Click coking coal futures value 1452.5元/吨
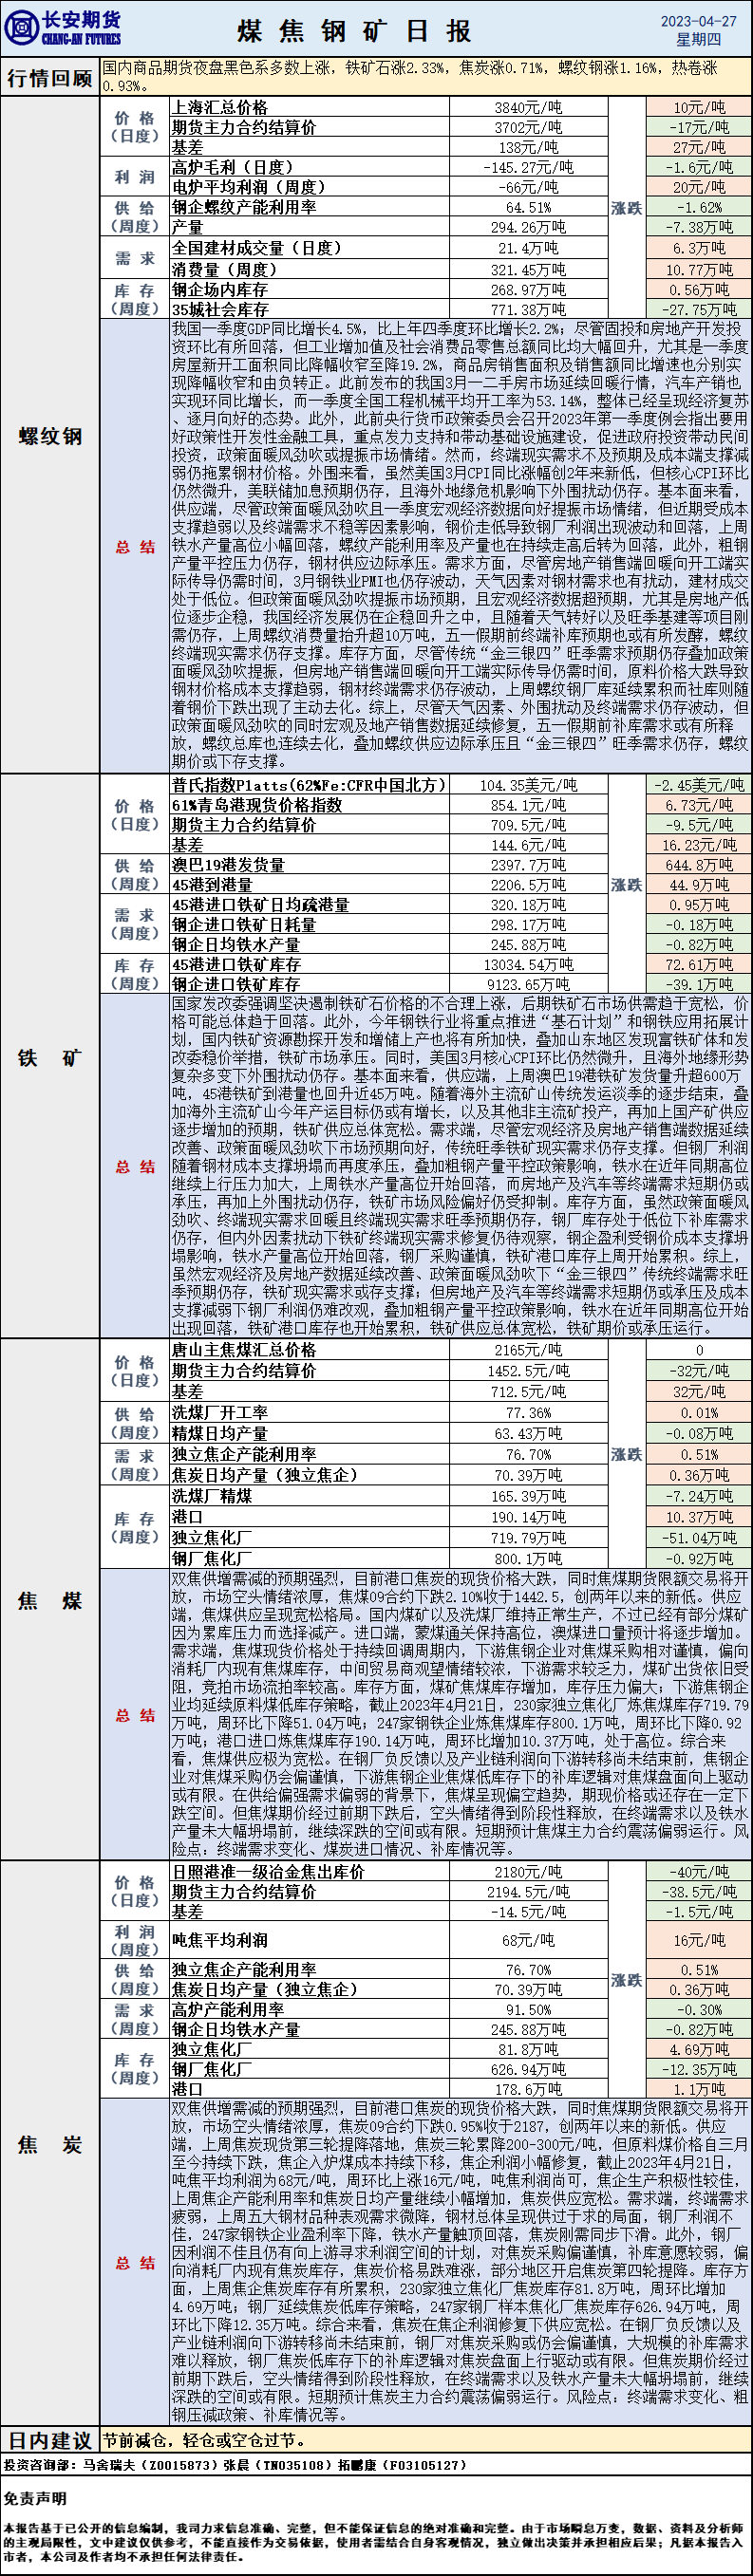Viewport: 753px width, 2576px height. tap(528, 1371)
